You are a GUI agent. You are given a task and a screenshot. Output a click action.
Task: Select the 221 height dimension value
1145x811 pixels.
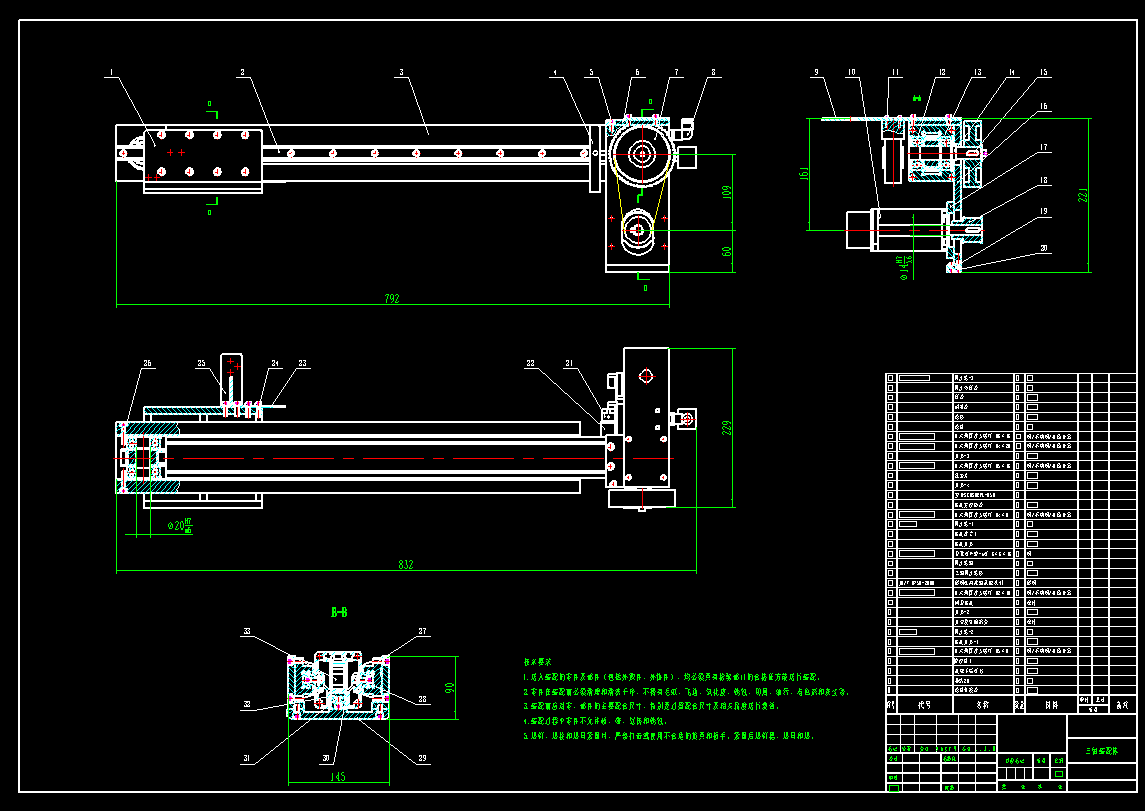(1083, 196)
